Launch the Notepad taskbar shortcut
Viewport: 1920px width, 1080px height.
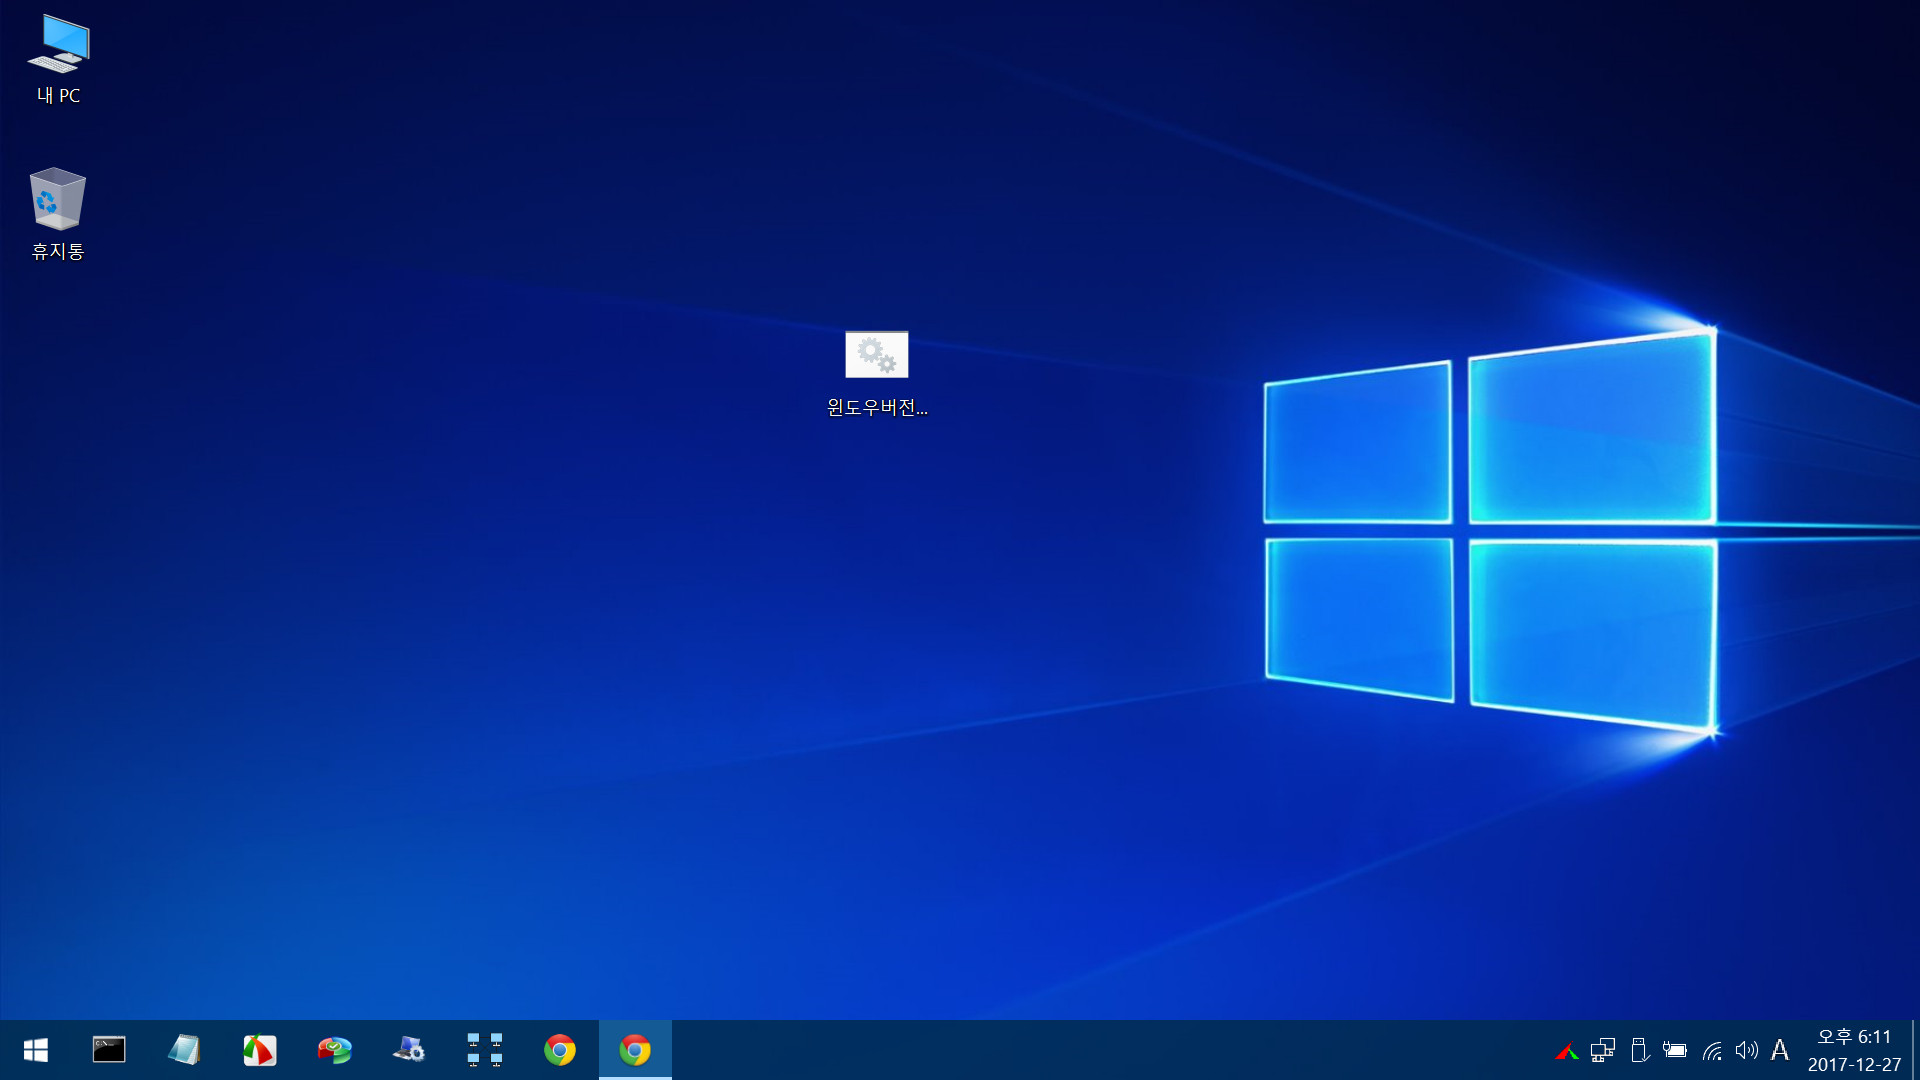(x=184, y=1050)
